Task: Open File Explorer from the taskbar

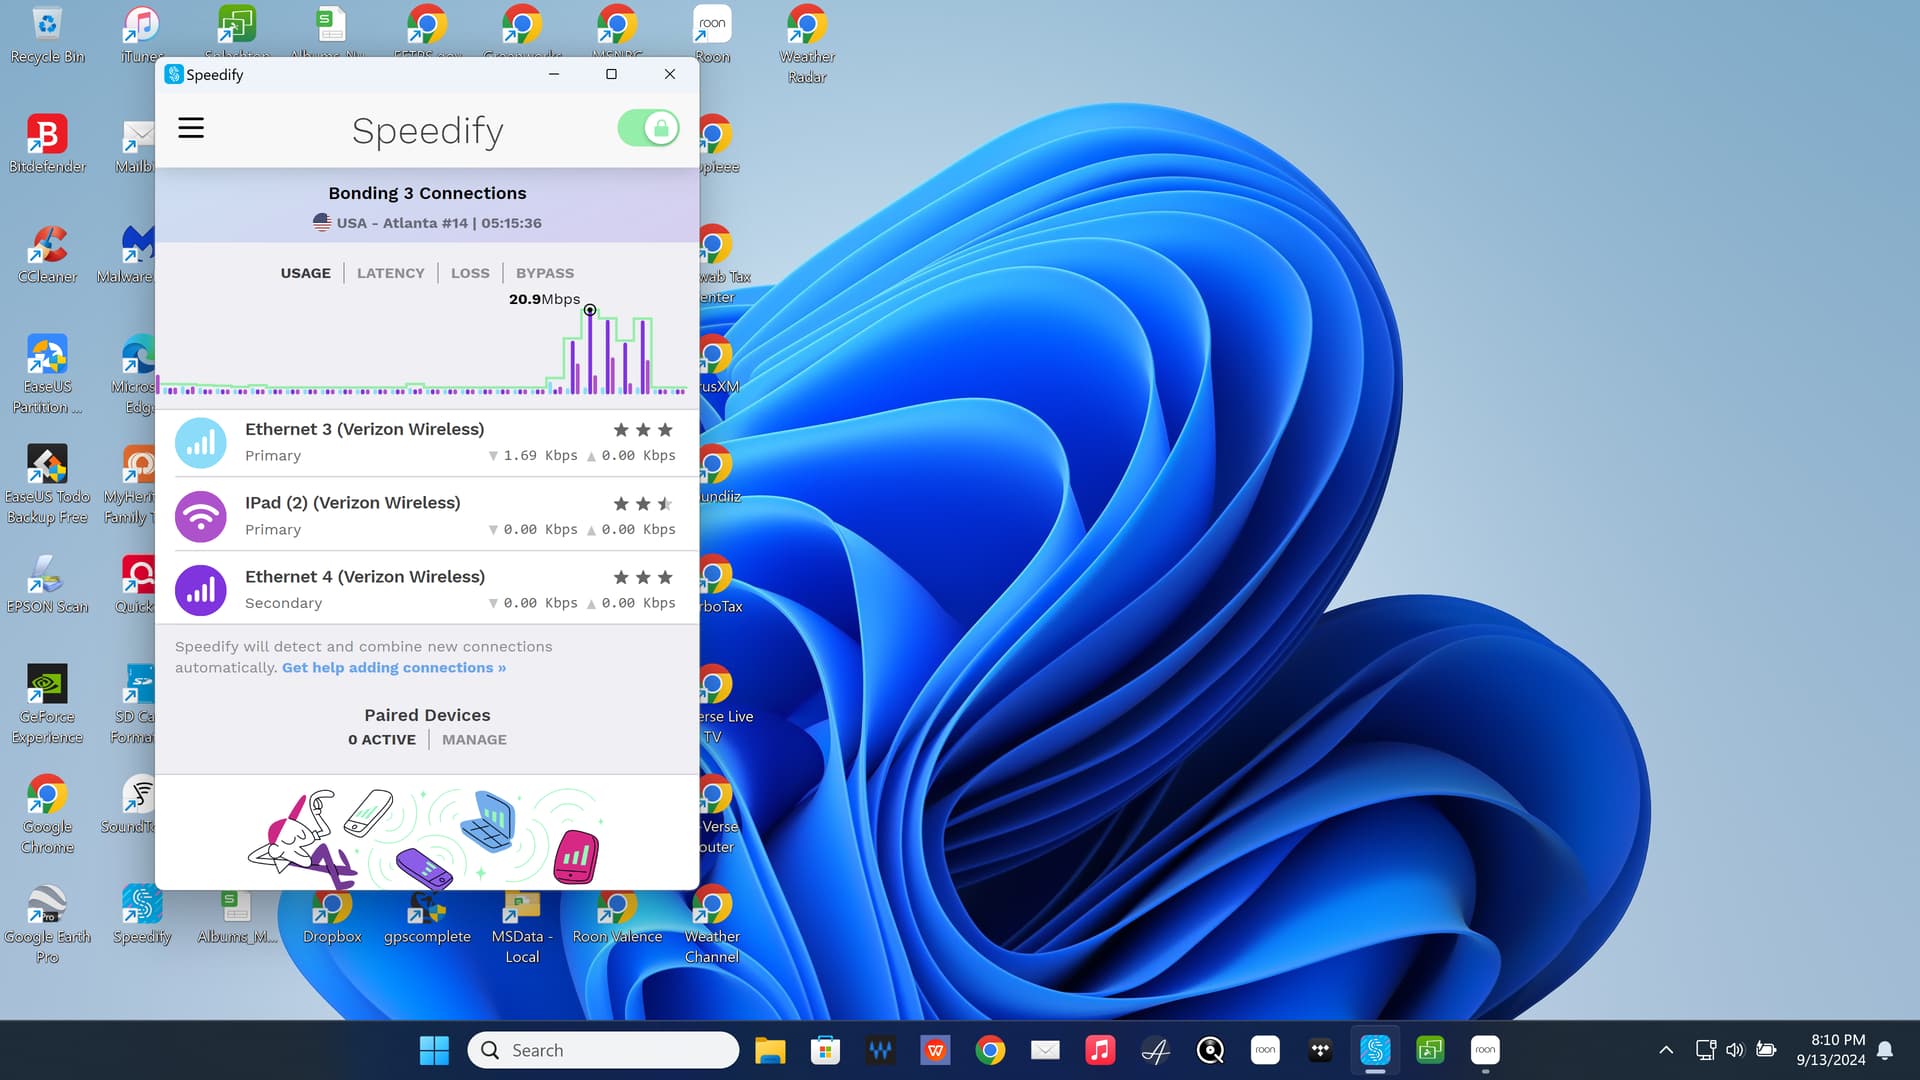Action: click(x=770, y=1050)
